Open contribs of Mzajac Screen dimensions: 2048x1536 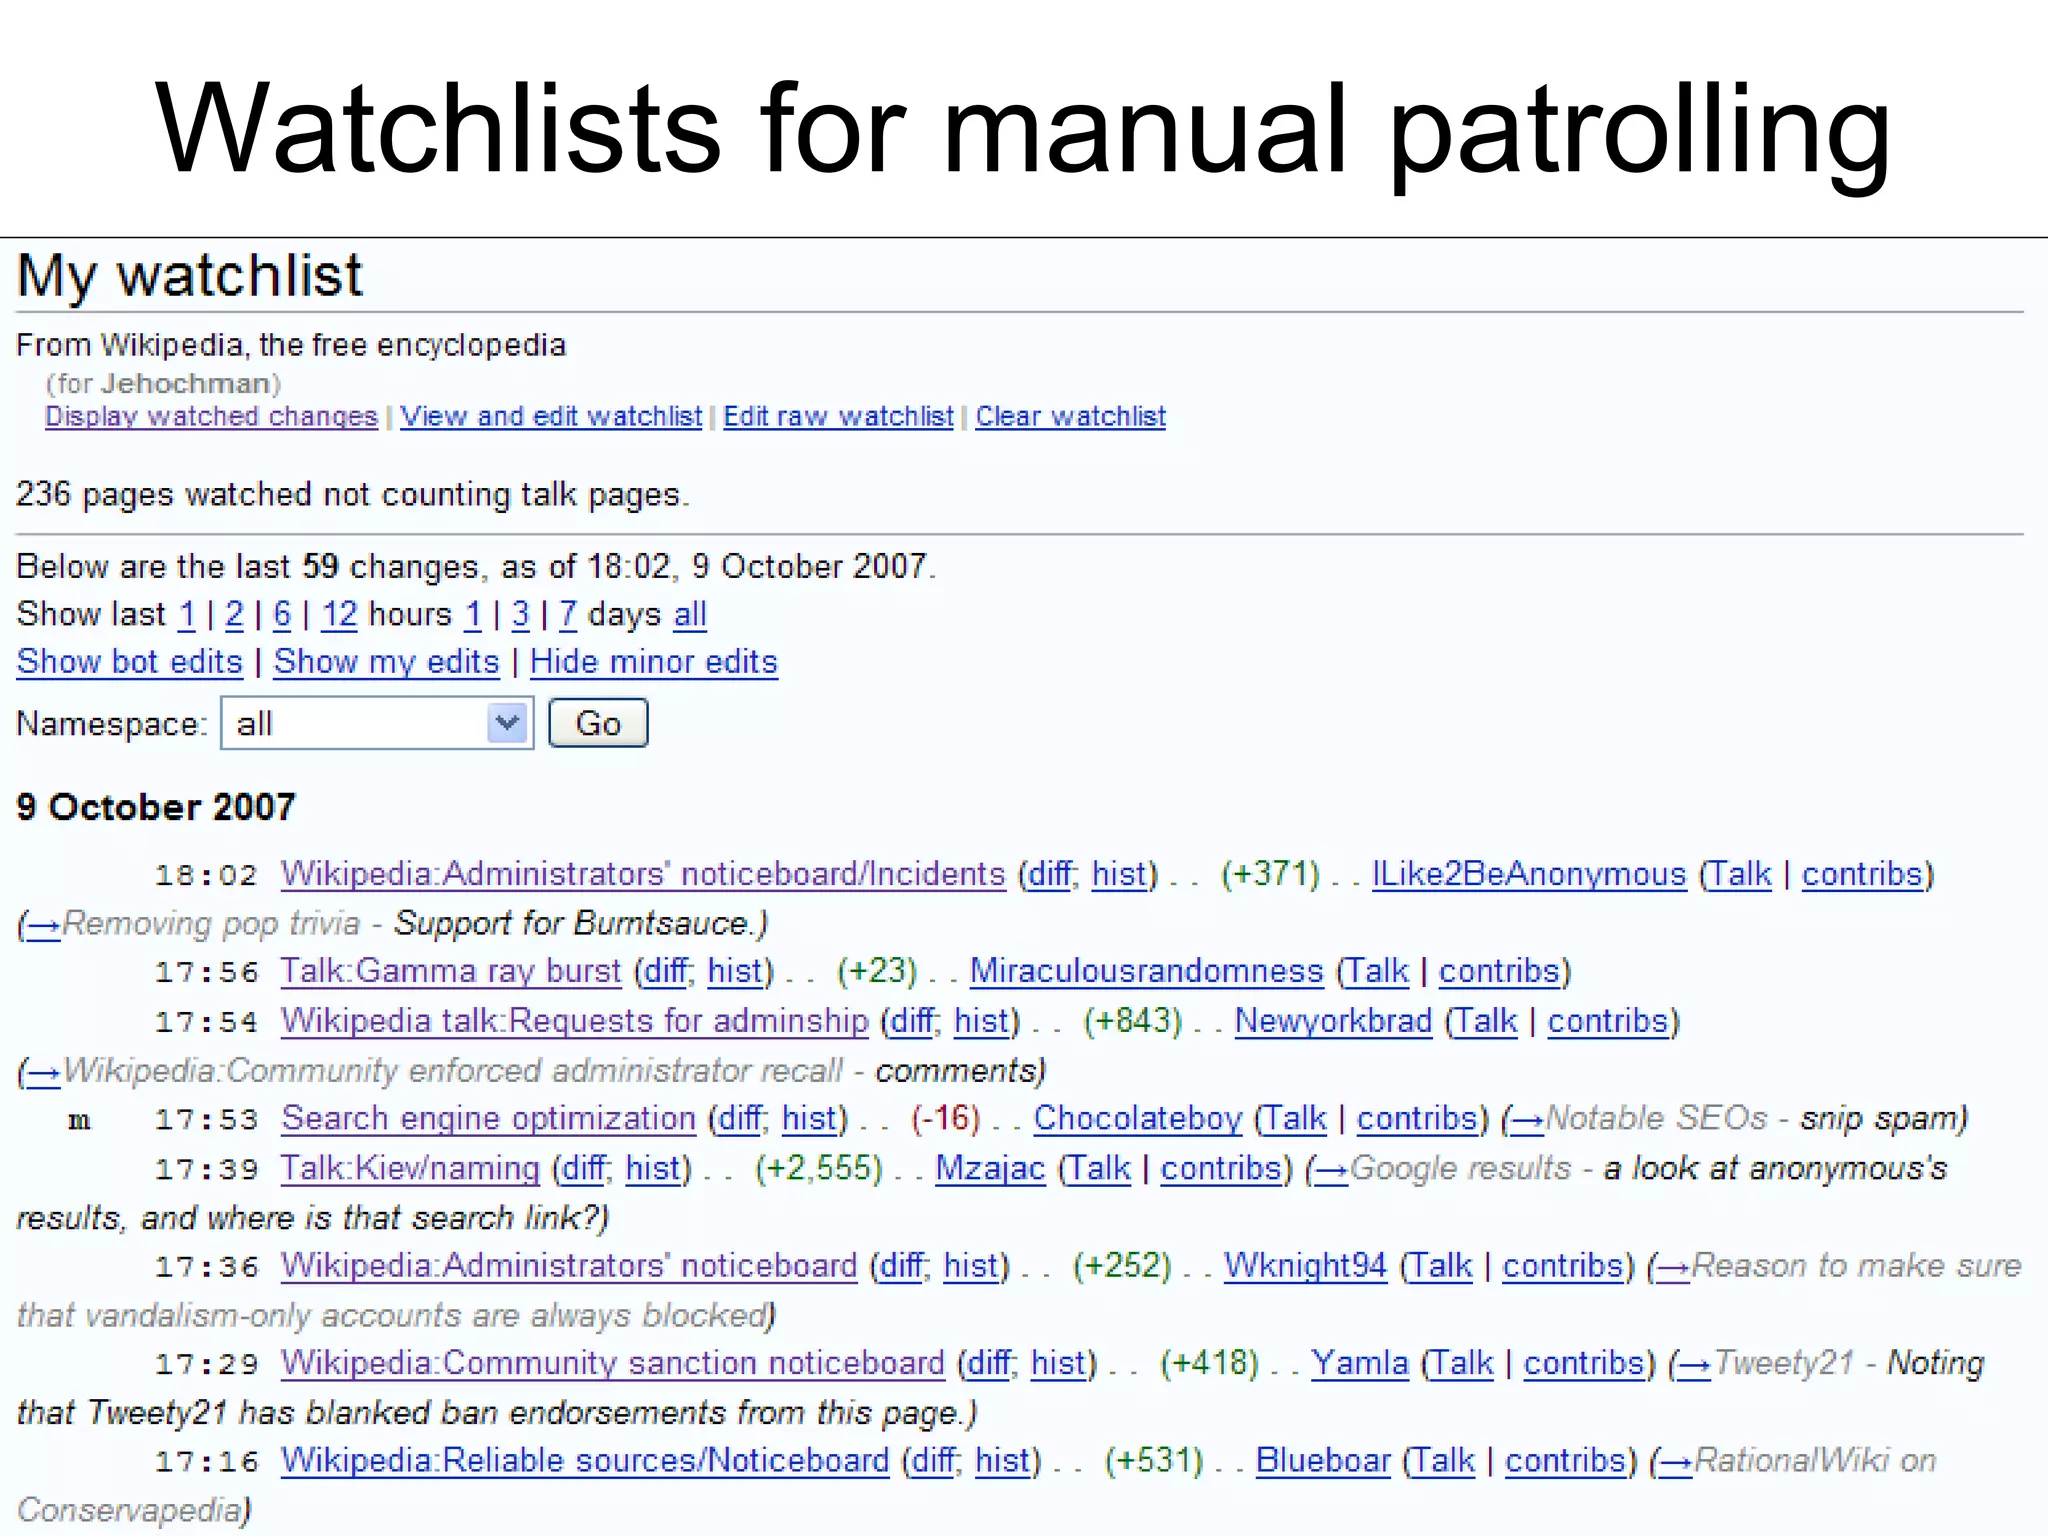click(x=1221, y=1168)
